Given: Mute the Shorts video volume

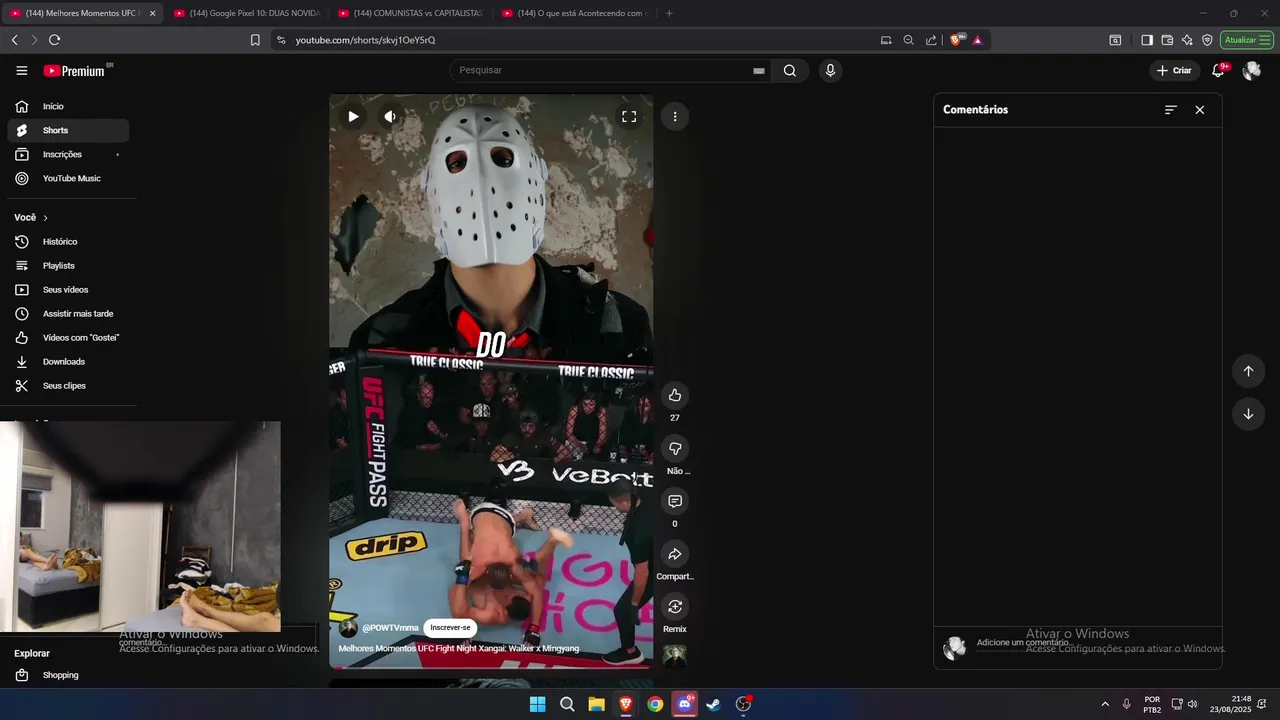Looking at the screenshot, I should coord(390,116).
